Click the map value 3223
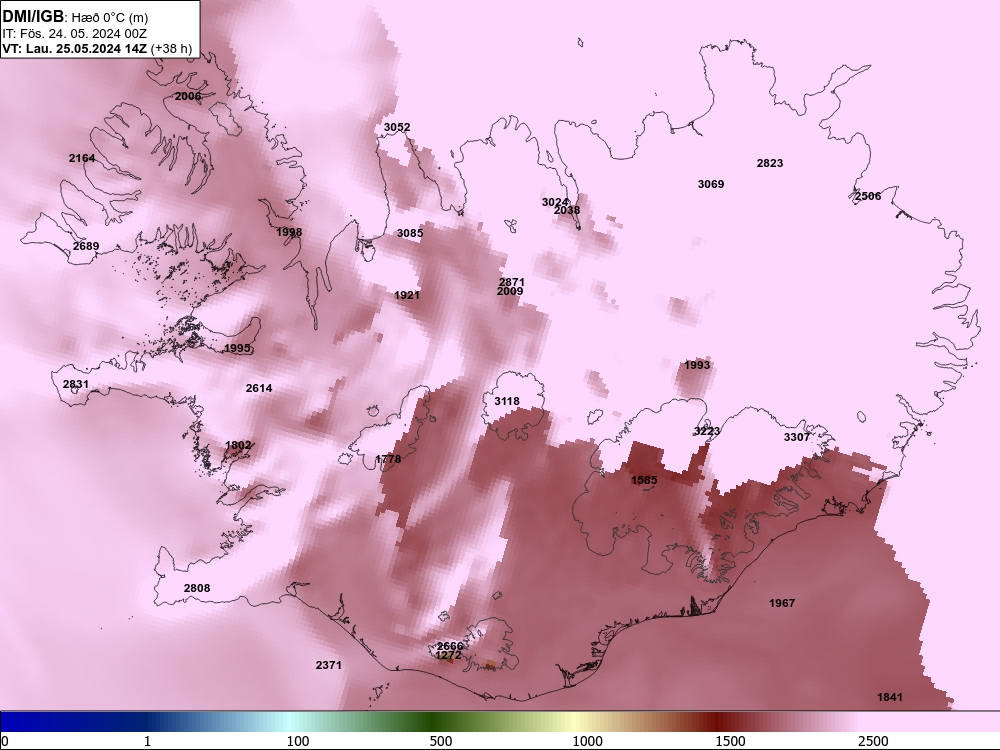 coord(707,432)
